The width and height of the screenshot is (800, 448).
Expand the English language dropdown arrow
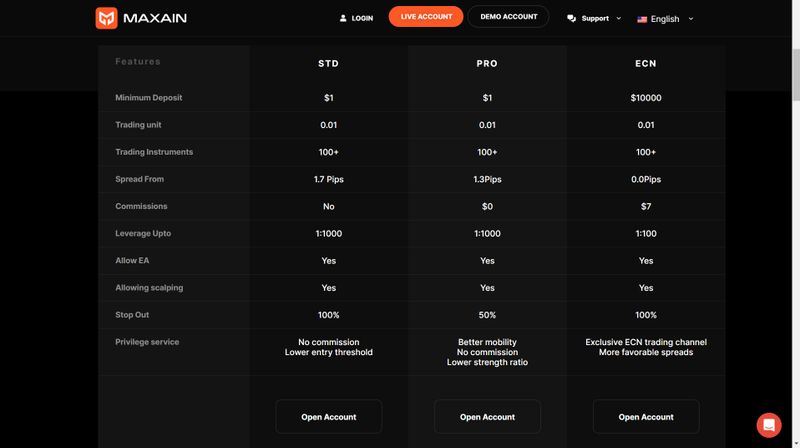pyautogui.click(x=691, y=19)
